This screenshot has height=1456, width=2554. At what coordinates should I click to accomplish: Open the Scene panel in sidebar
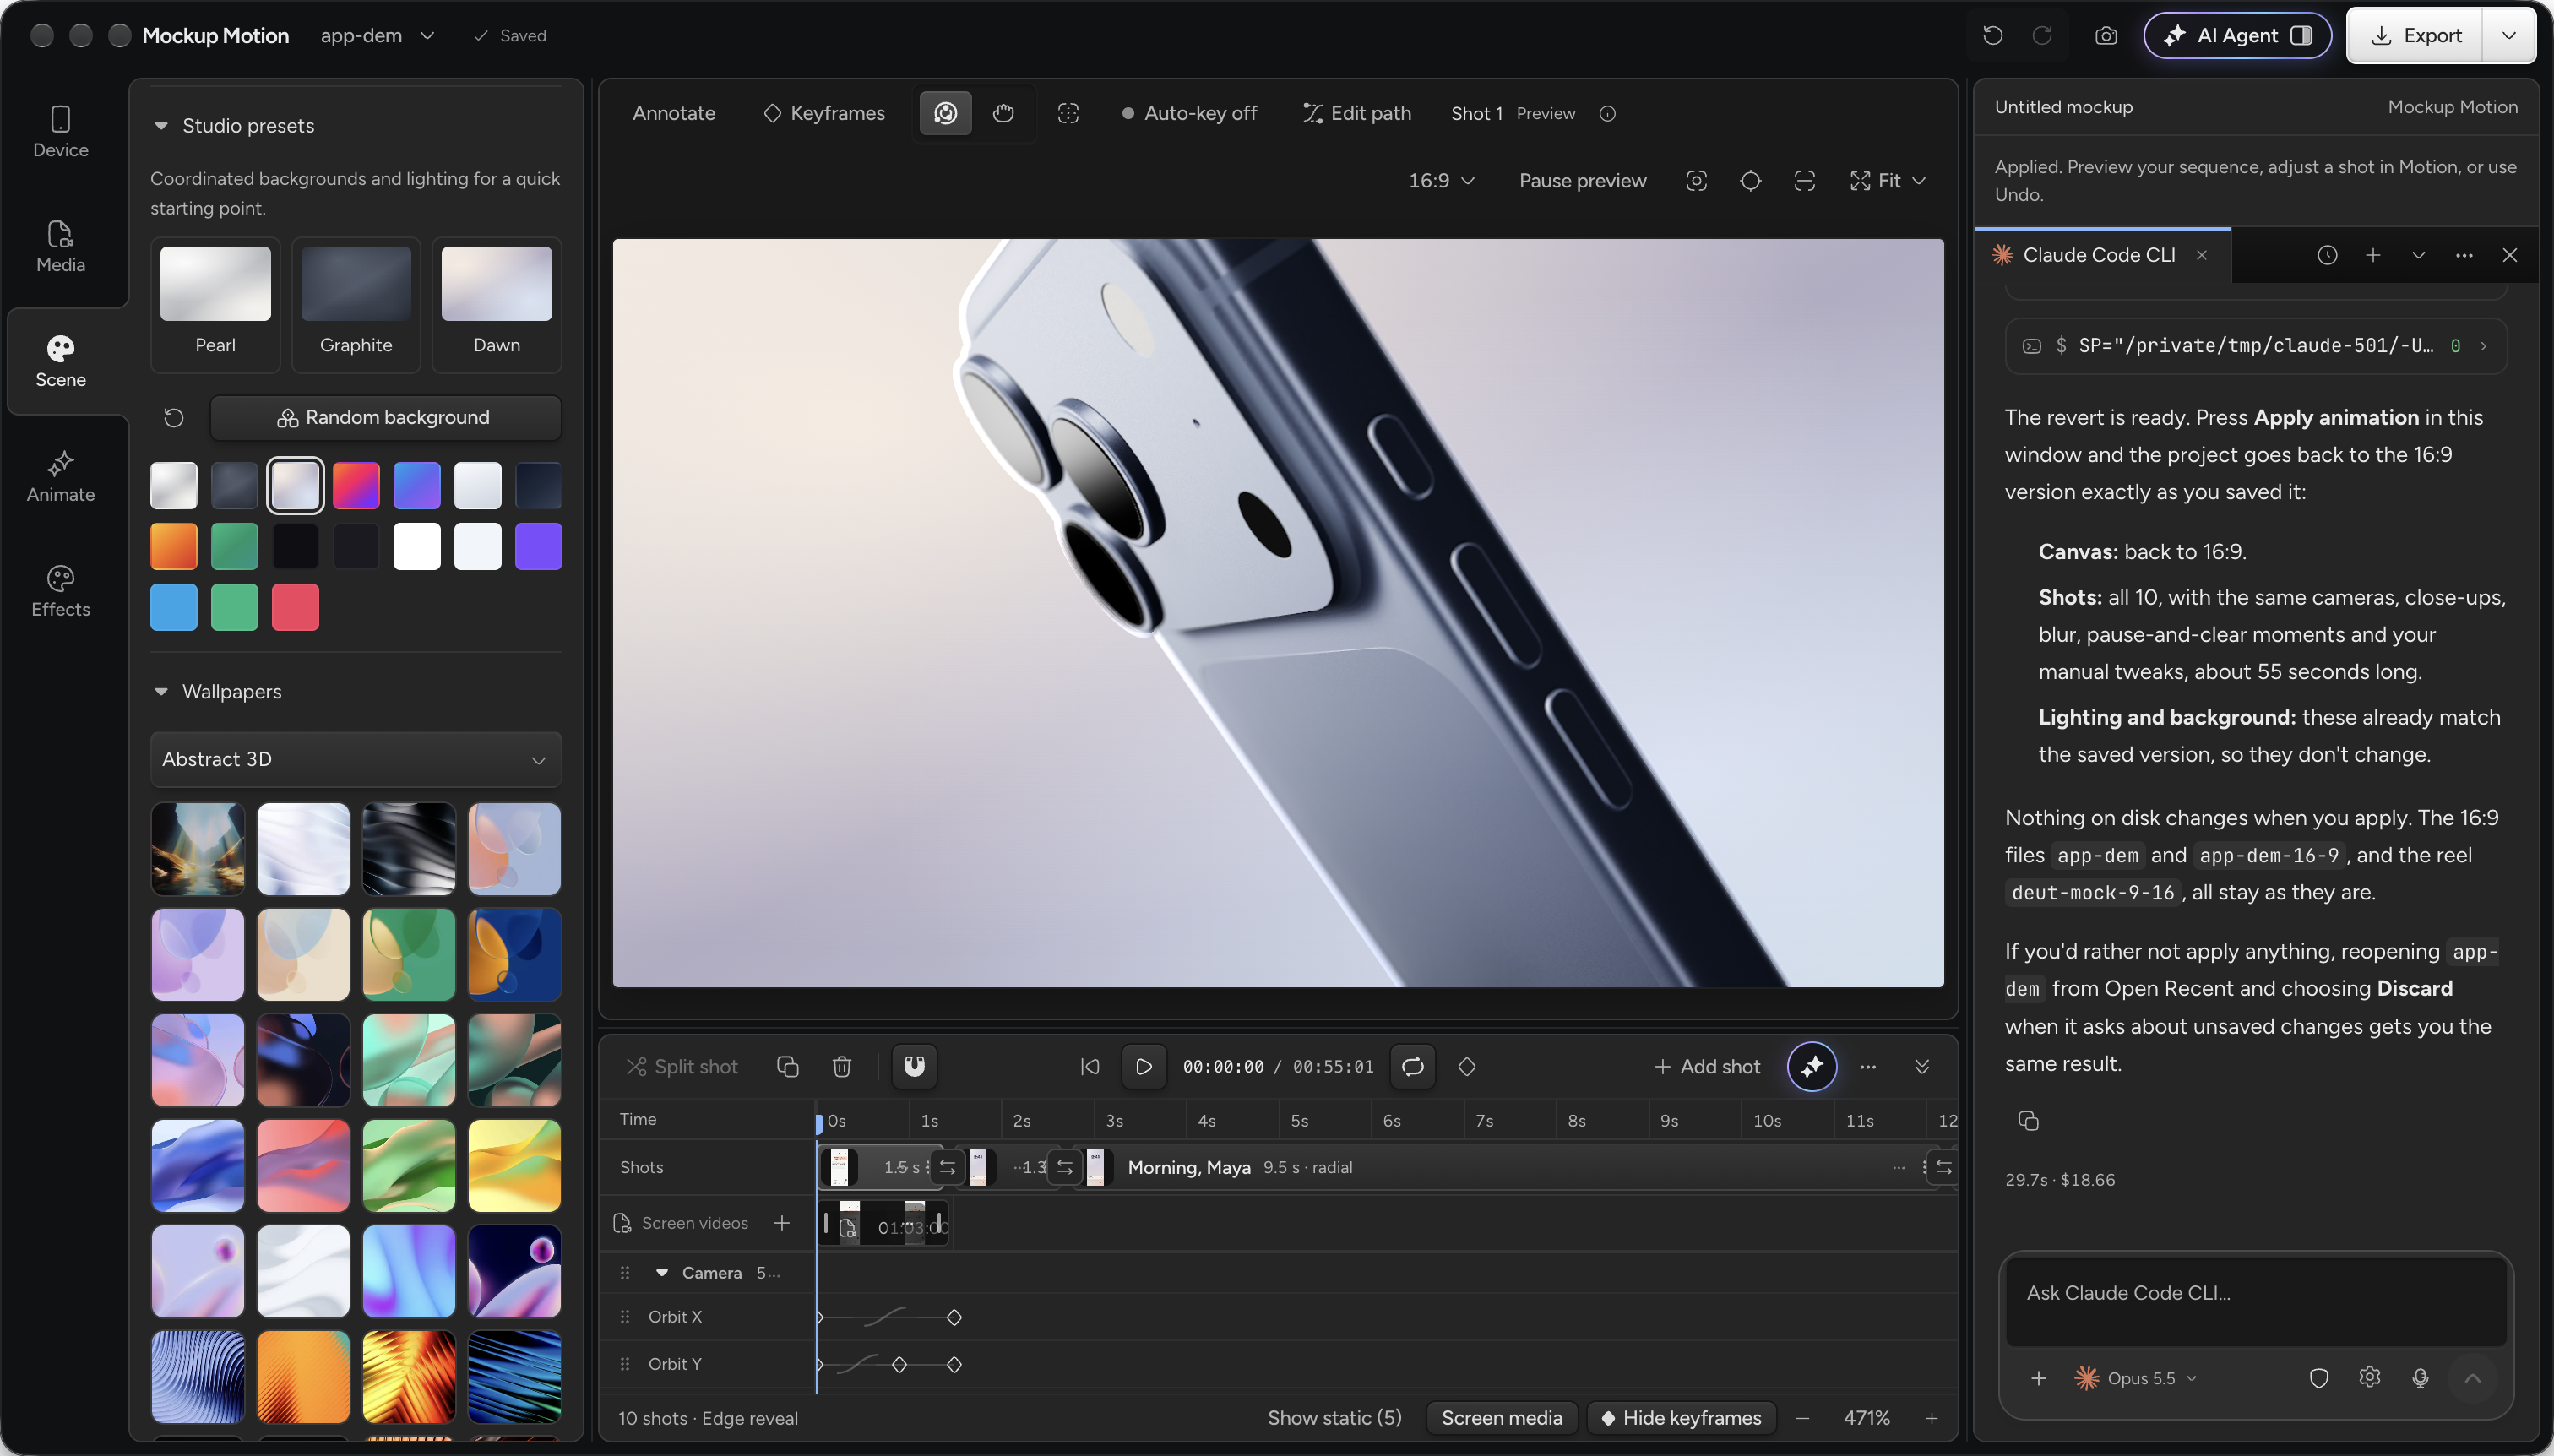pos(61,361)
